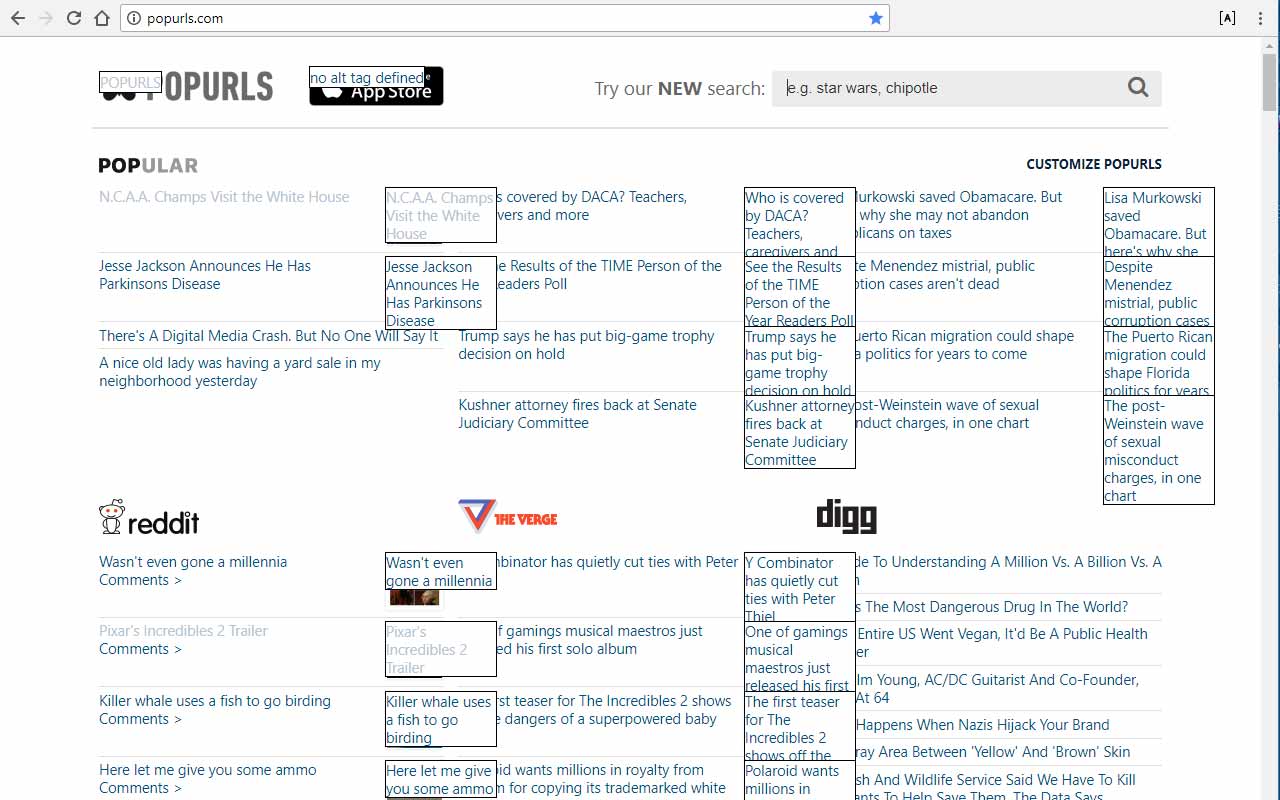Open Comments under 'Here let me give you some ammo'
Screen dimensions: 1280x800
(x=140, y=788)
